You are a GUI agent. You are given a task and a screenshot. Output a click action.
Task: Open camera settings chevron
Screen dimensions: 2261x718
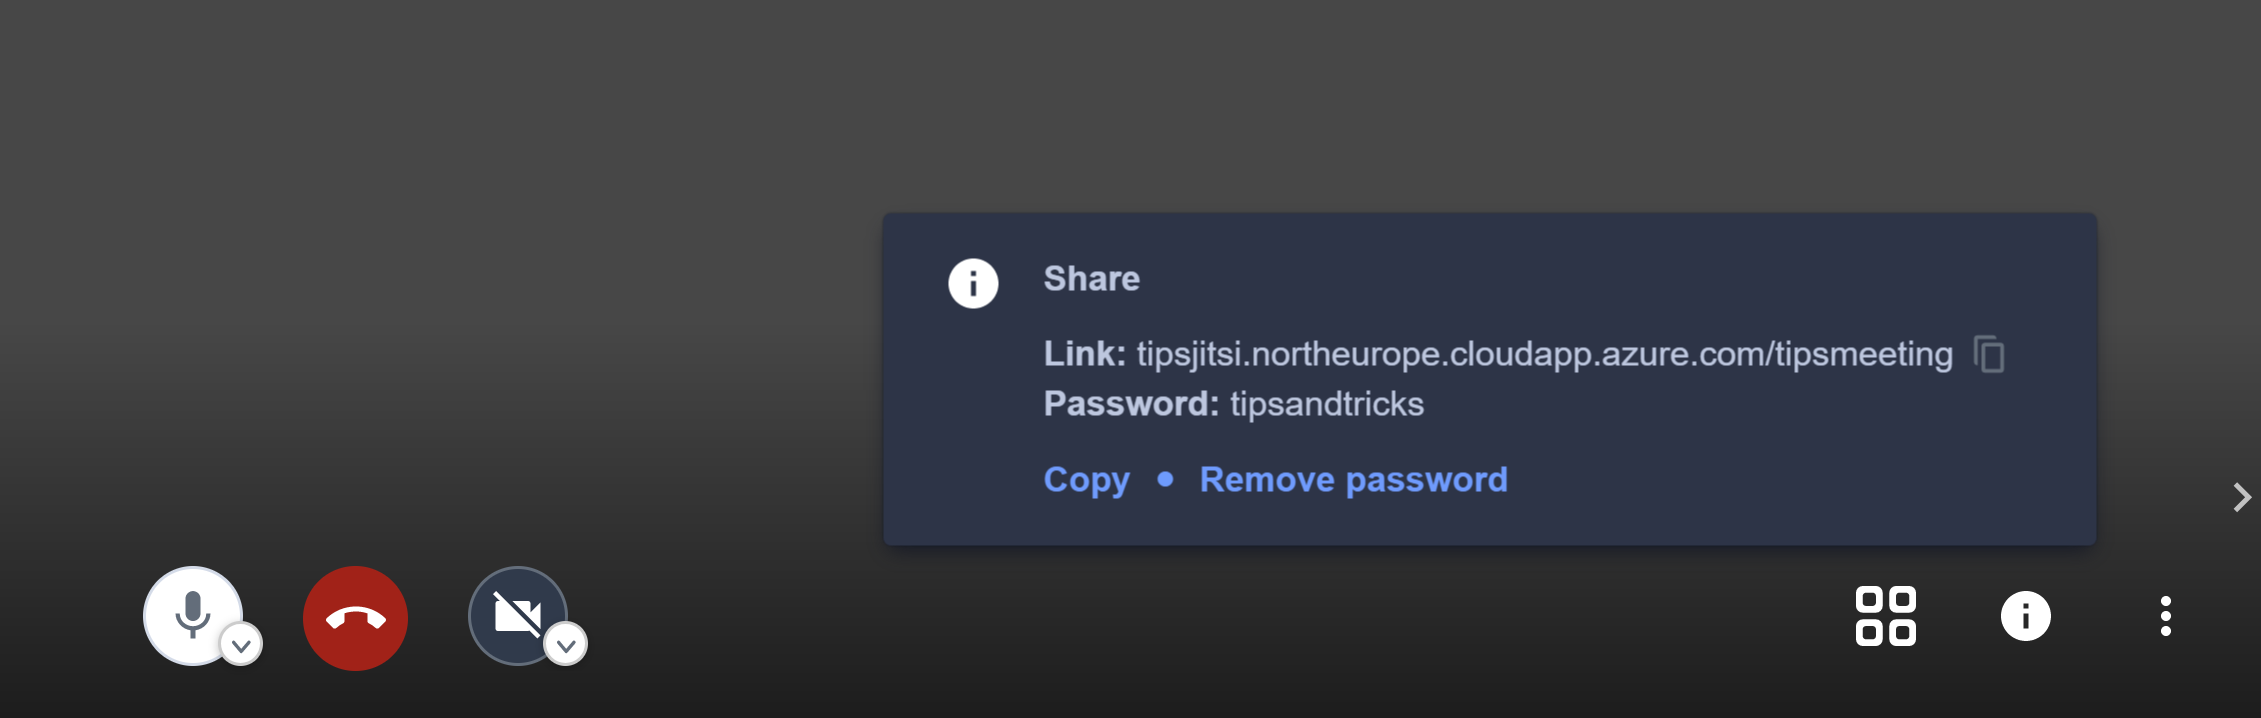(x=566, y=645)
